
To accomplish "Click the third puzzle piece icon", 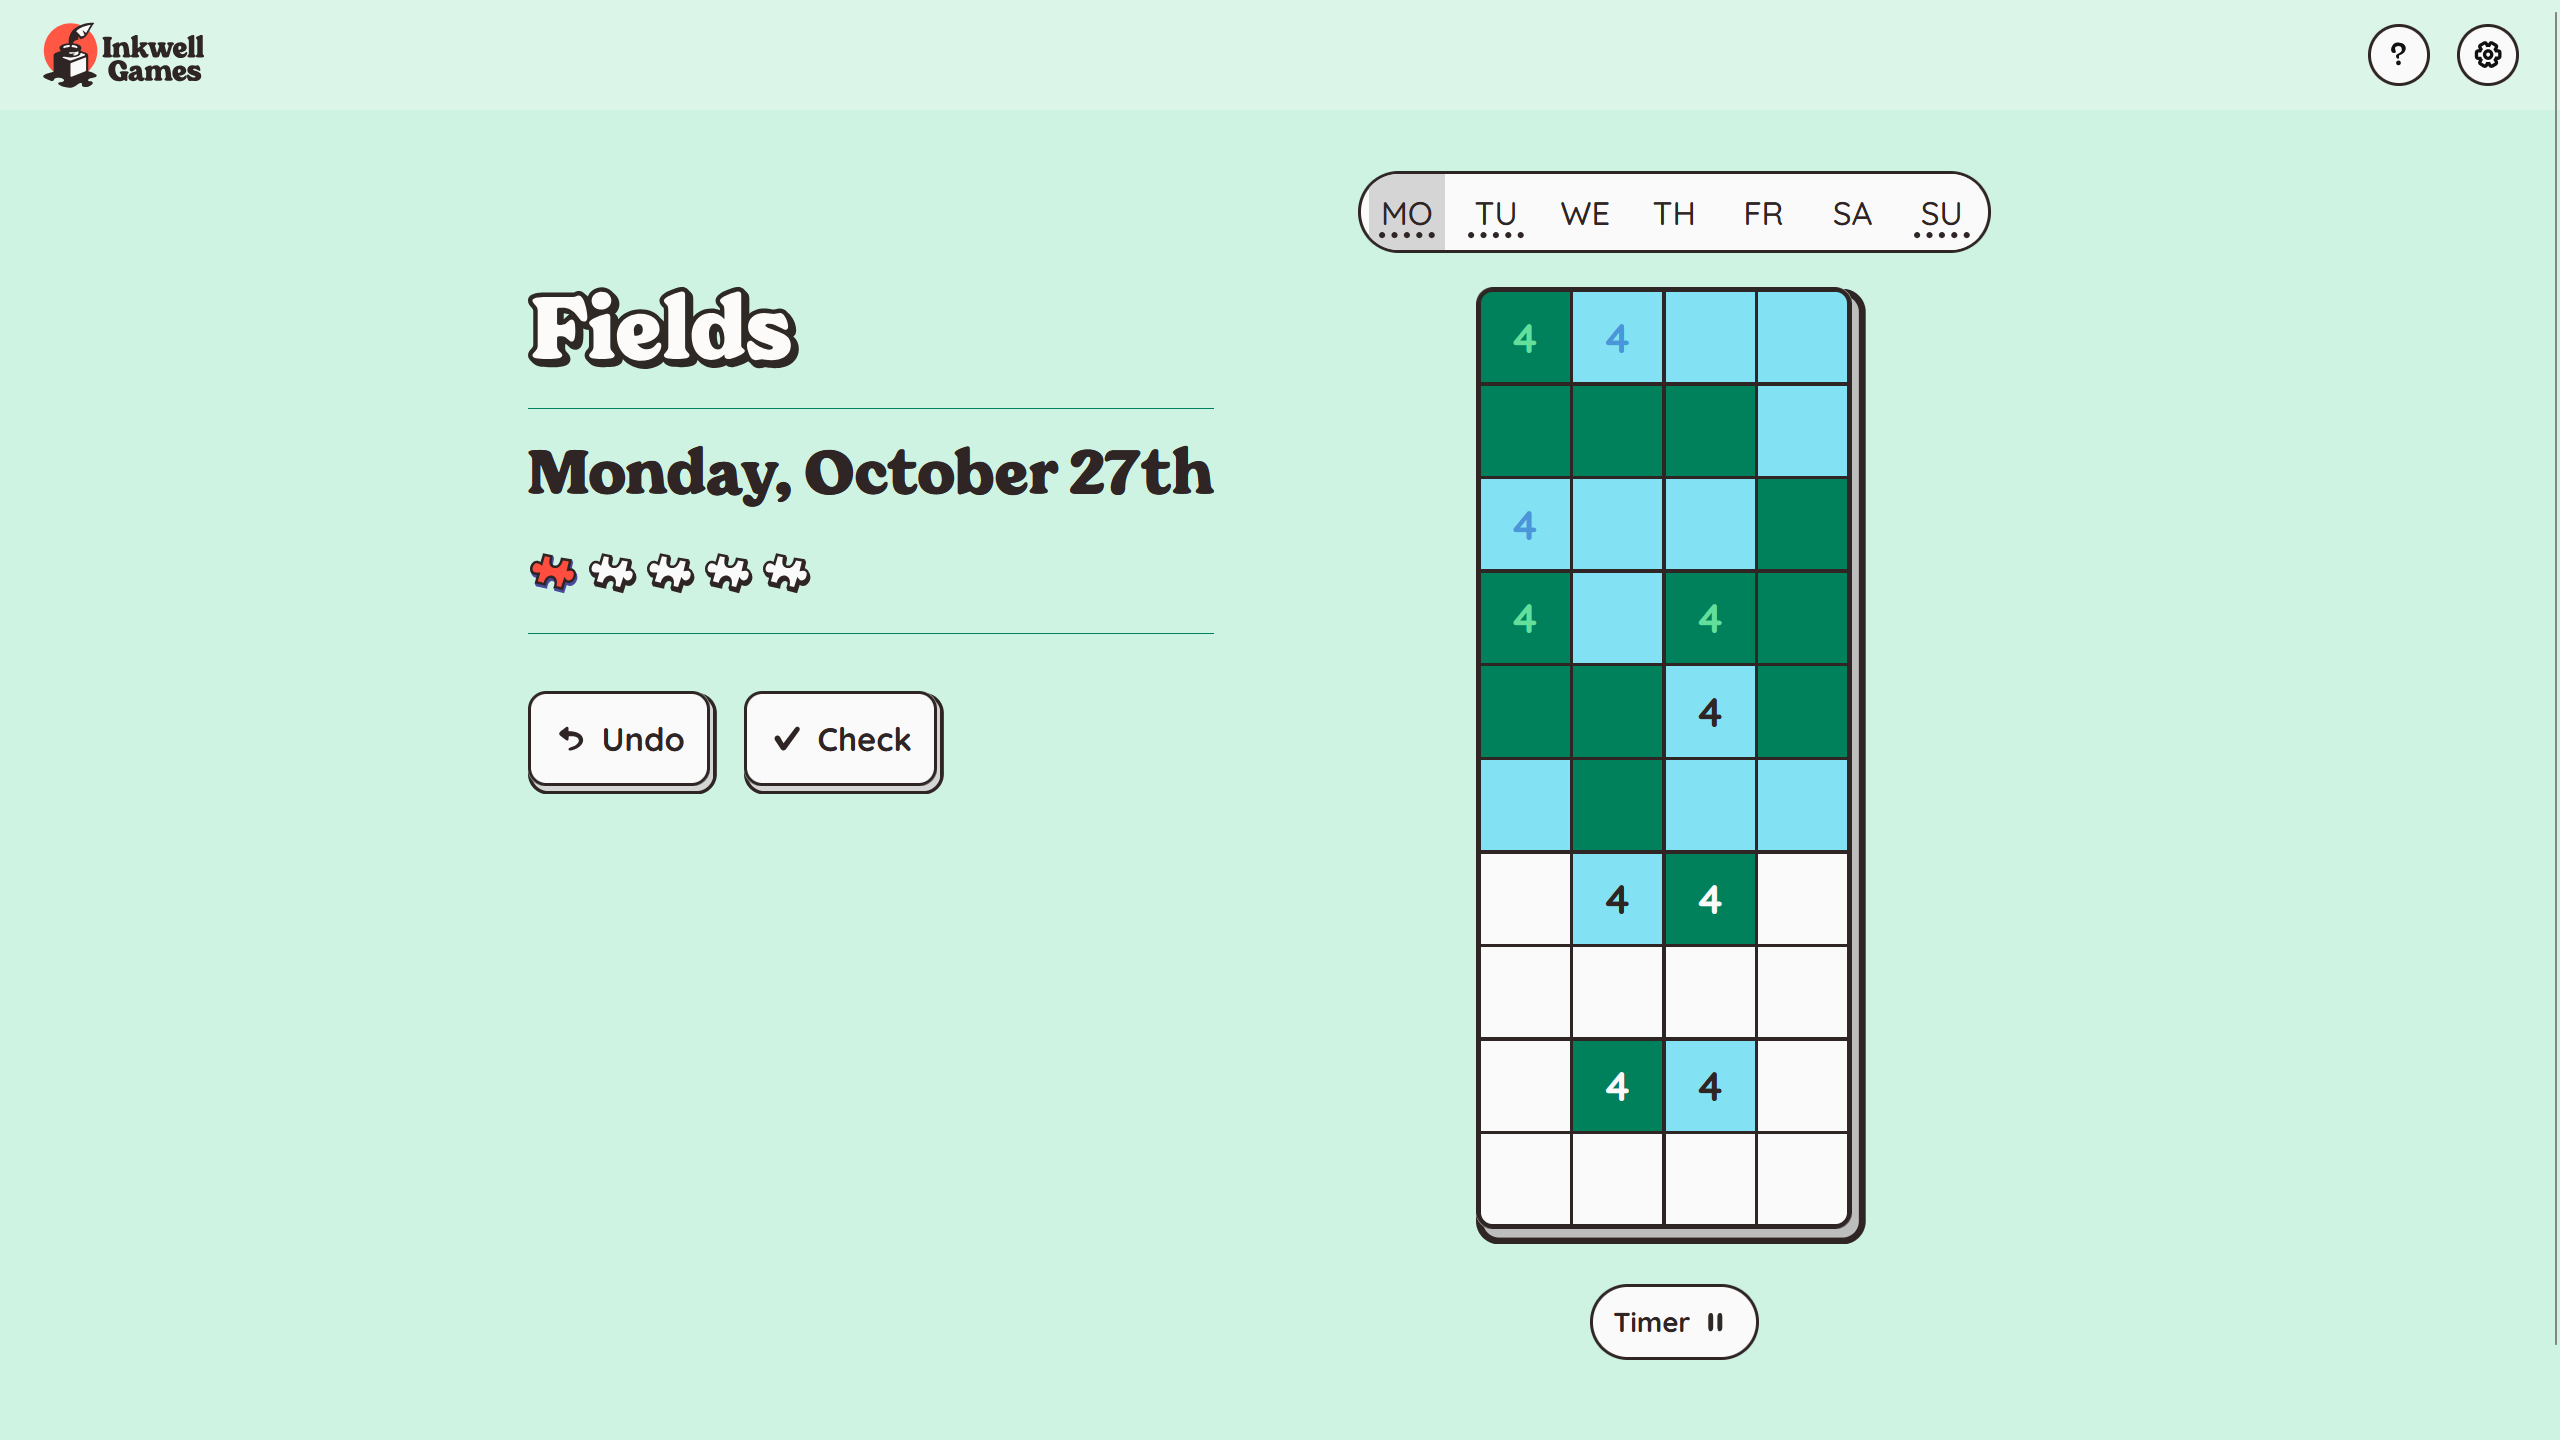I will point(670,573).
